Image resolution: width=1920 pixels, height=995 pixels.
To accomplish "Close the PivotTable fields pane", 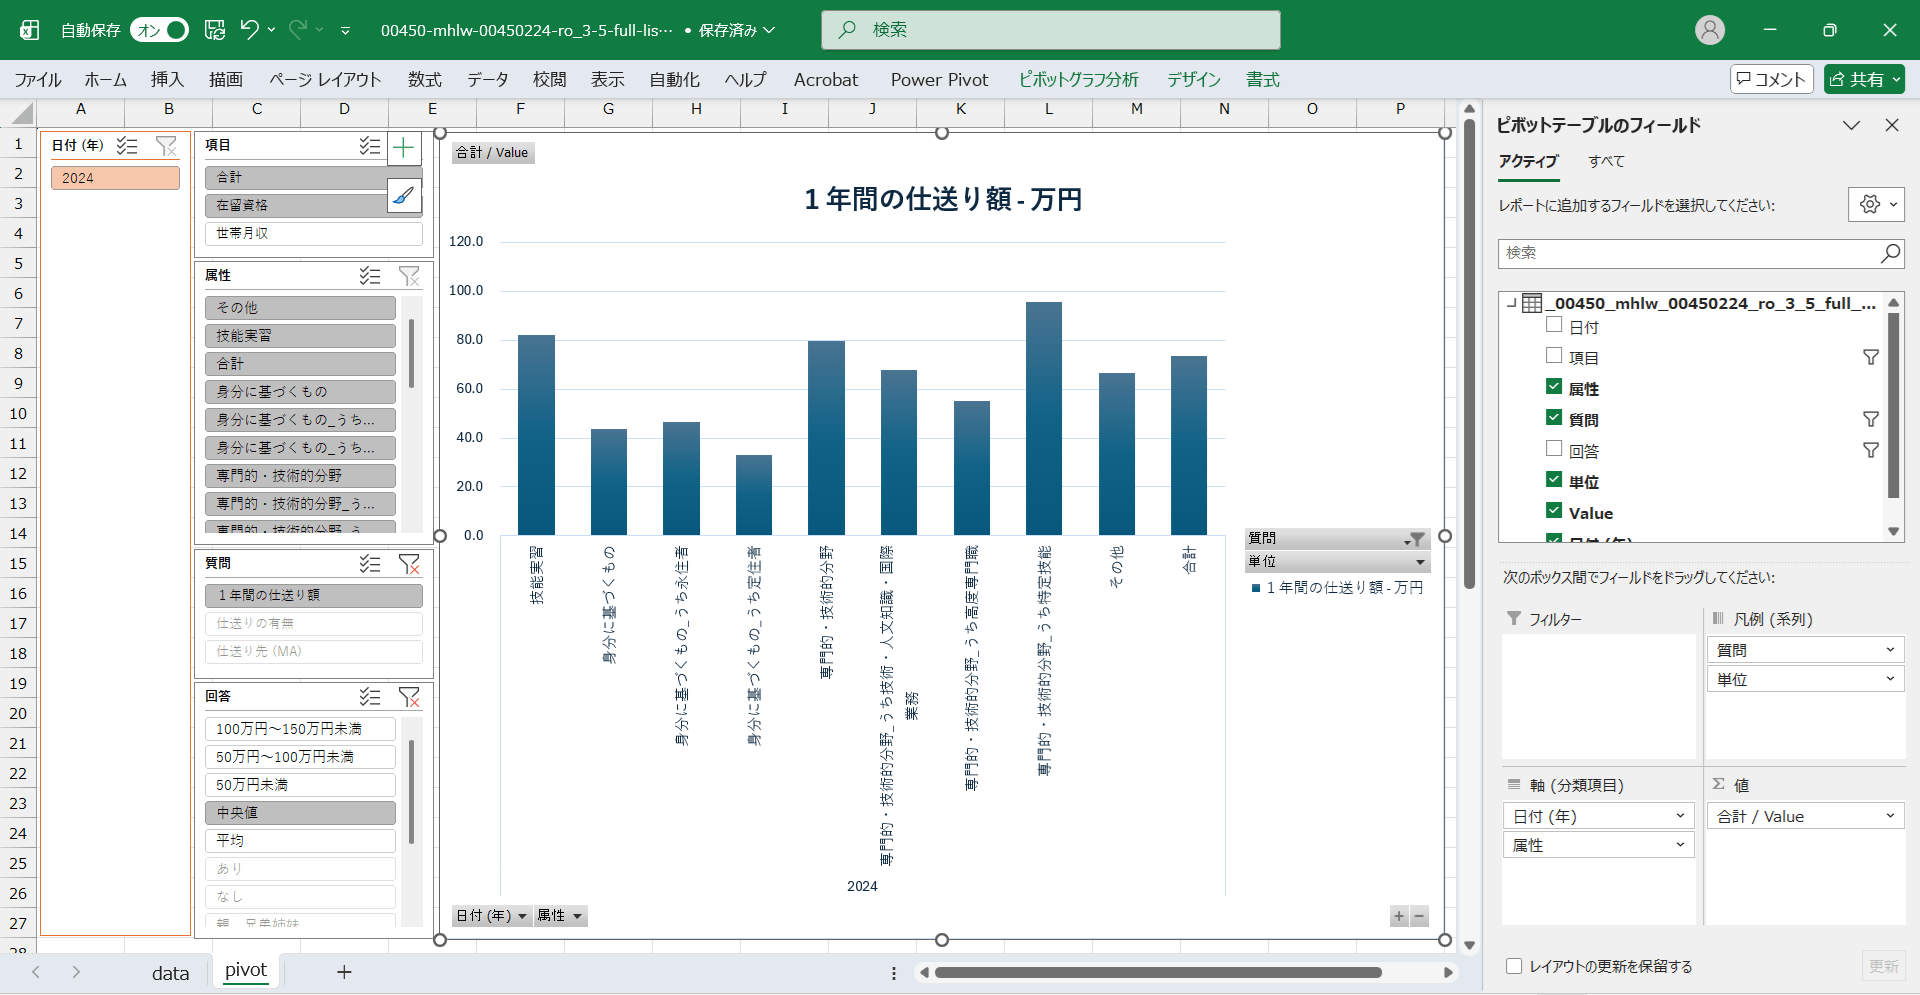I will pyautogui.click(x=1891, y=125).
